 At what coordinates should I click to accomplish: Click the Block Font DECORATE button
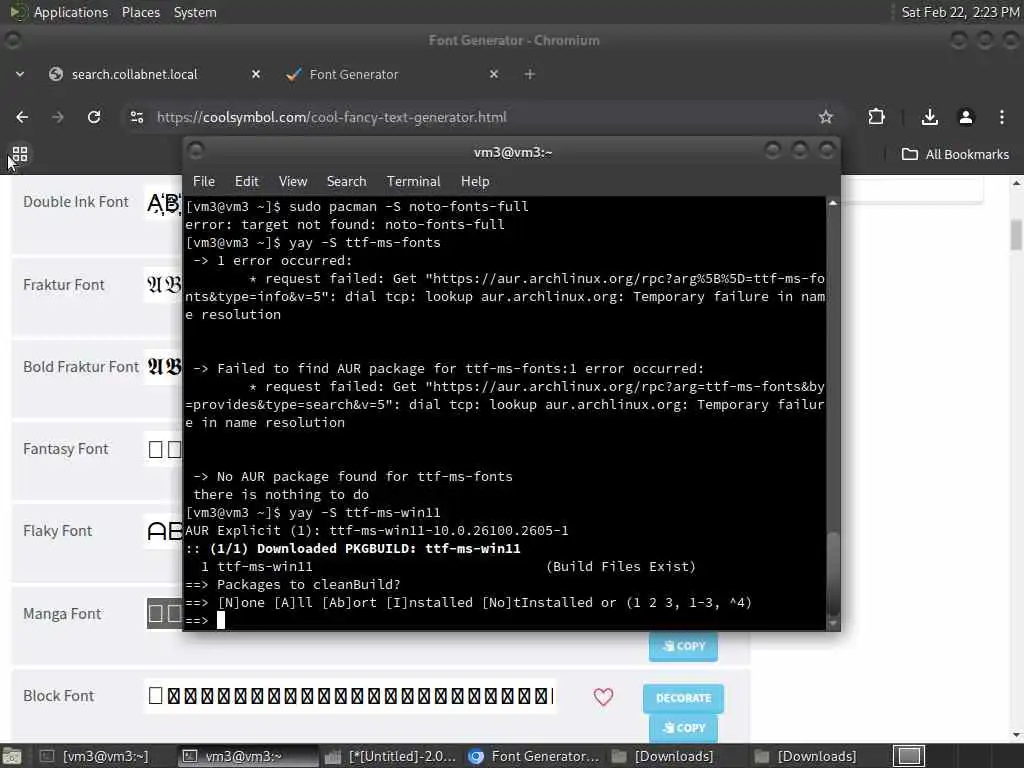[x=683, y=698]
